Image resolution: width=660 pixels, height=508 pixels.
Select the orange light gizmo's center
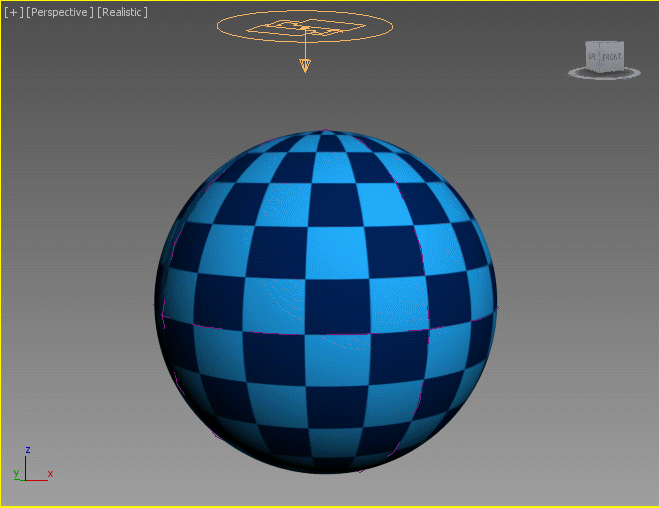pos(304,27)
